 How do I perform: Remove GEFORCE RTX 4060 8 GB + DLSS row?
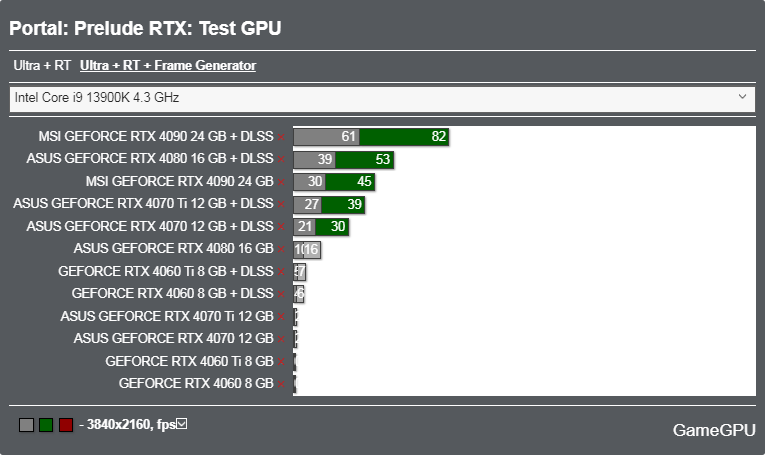click(x=281, y=295)
